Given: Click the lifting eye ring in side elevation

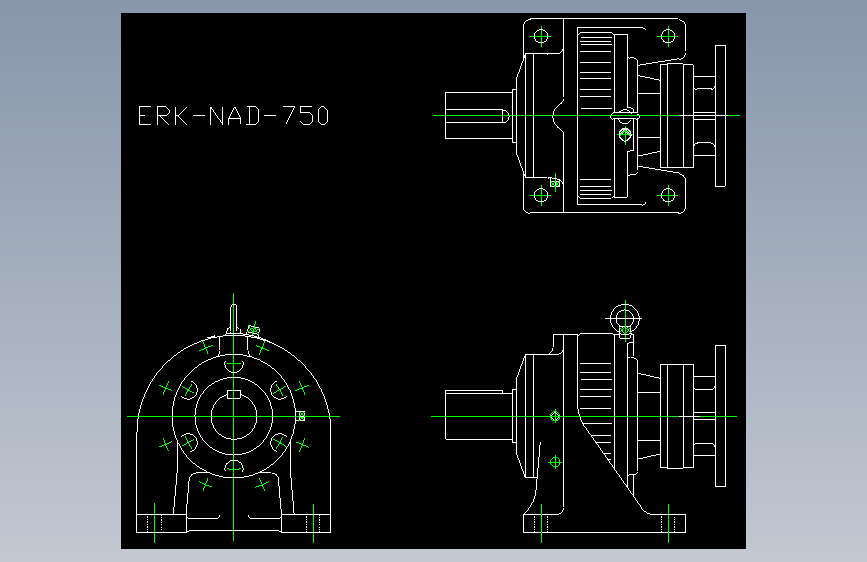Looking at the screenshot, I should [x=625, y=319].
